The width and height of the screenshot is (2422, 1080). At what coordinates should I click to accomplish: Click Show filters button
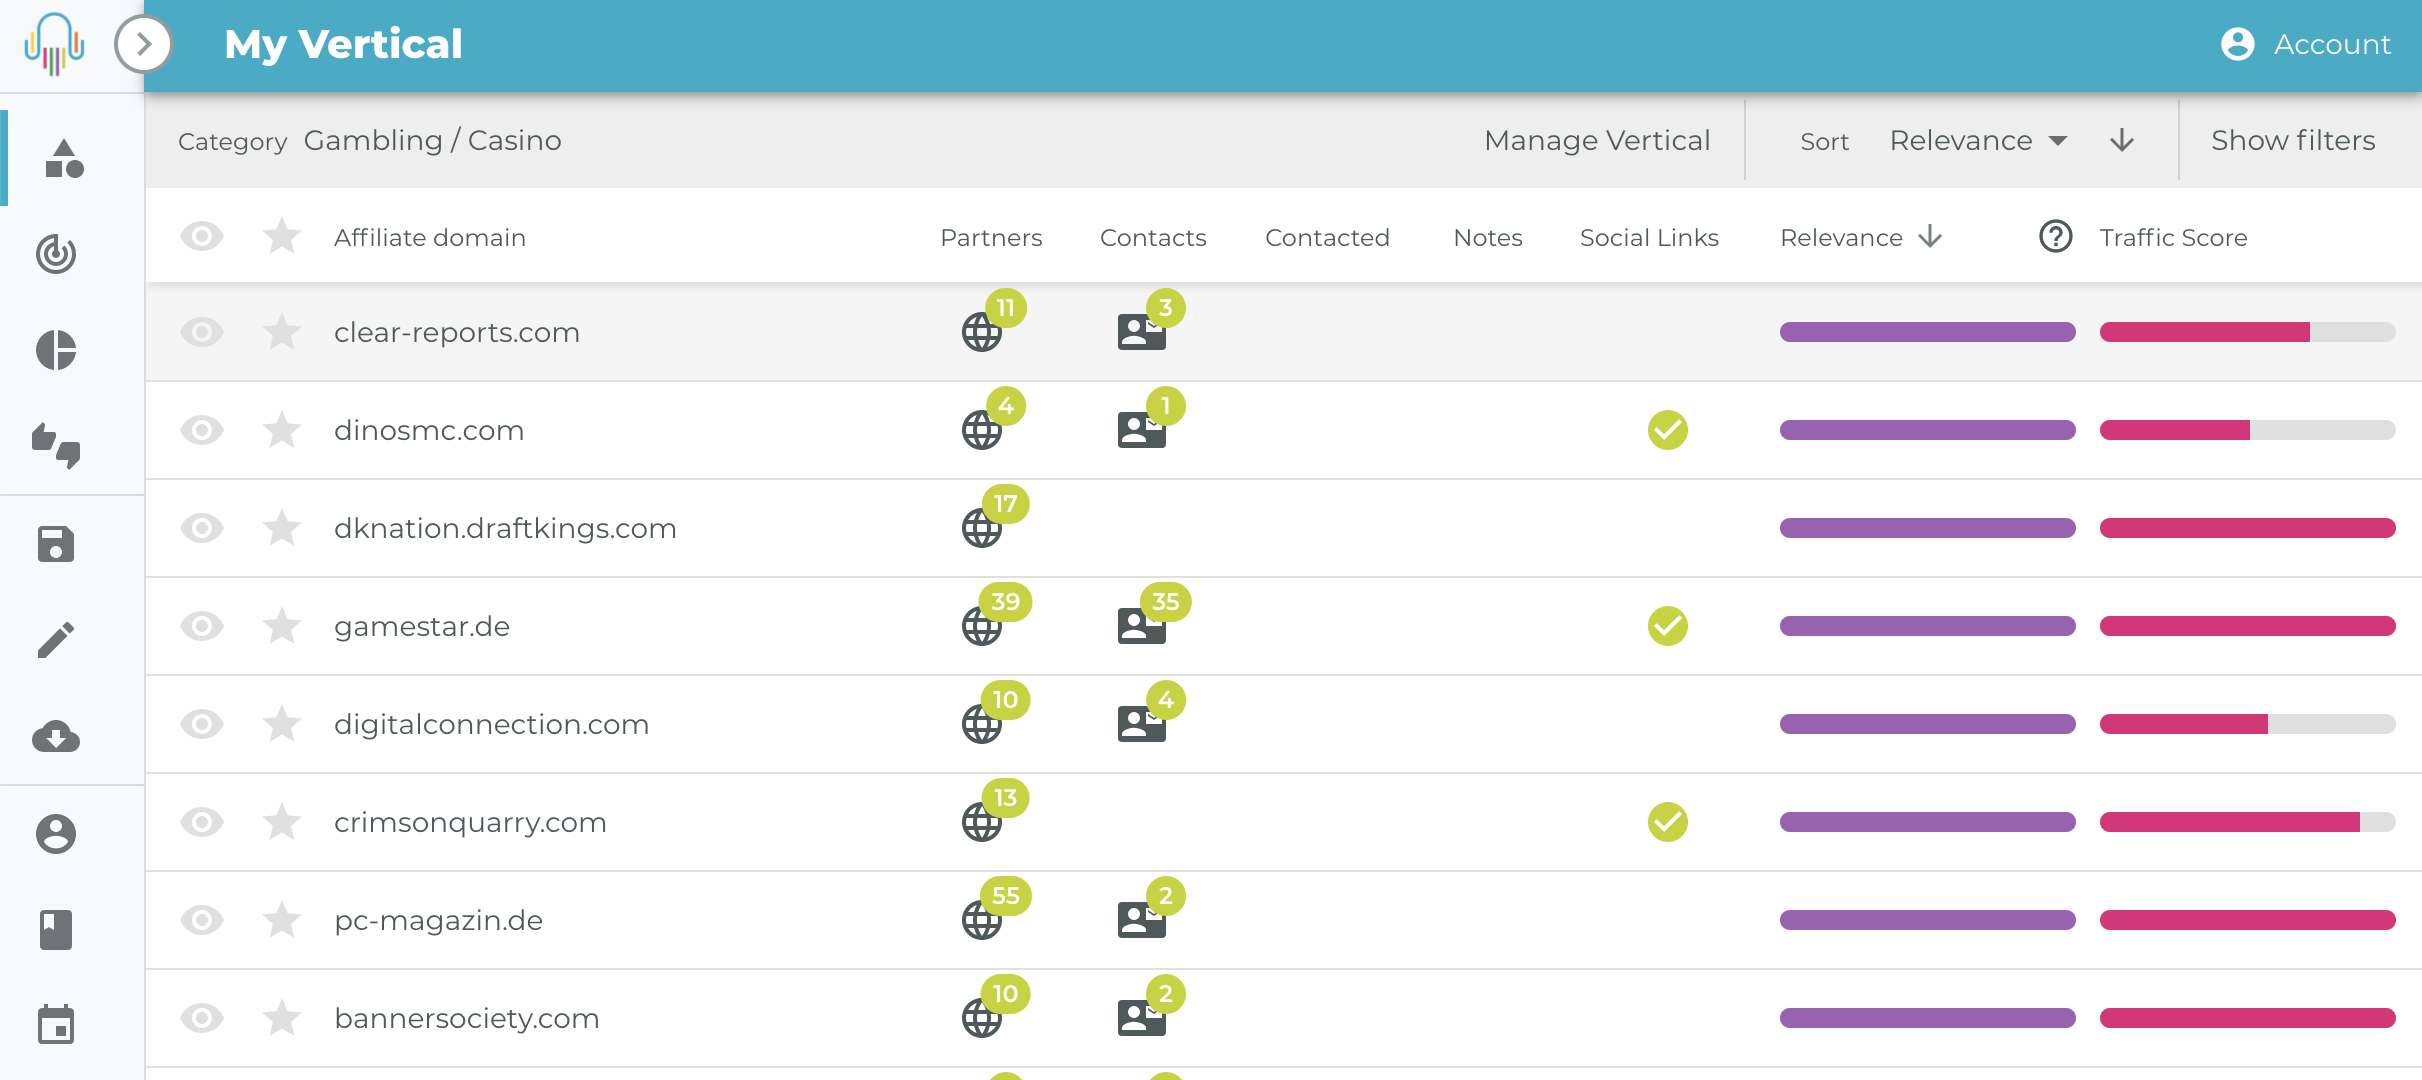2292,141
